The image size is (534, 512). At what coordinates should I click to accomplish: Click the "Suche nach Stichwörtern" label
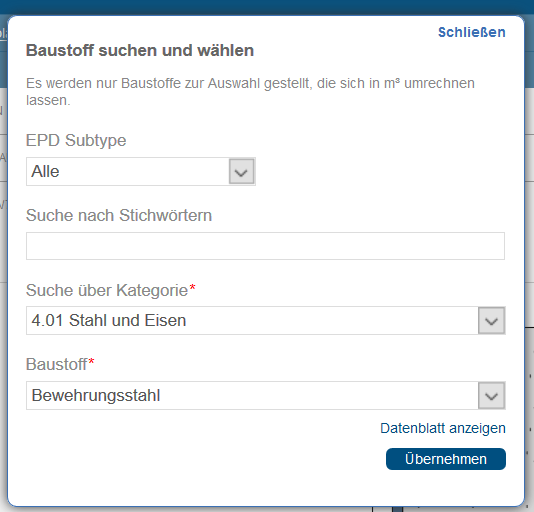coord(119,215)
